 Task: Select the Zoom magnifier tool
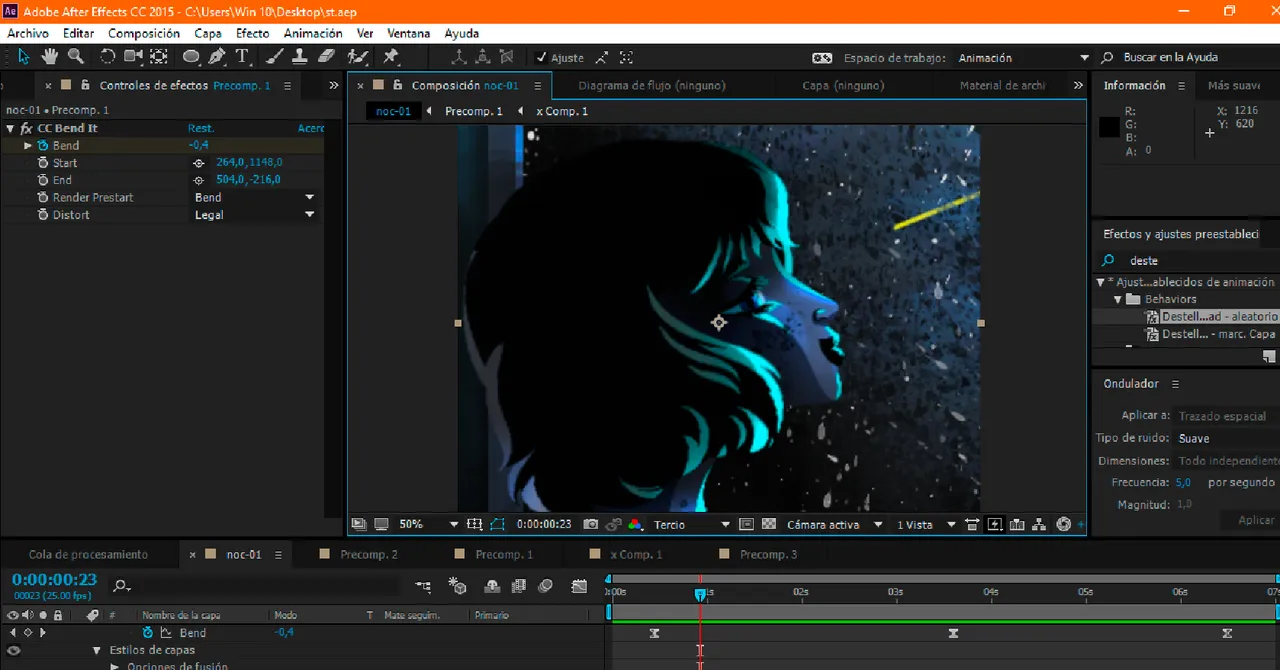(x=76, y=57)
